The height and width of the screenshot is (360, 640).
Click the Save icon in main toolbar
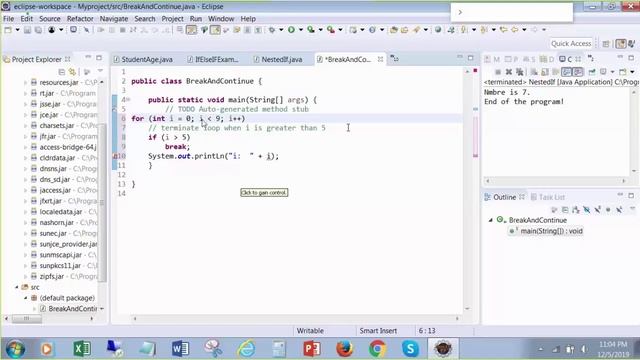click(x=27, y=30)
